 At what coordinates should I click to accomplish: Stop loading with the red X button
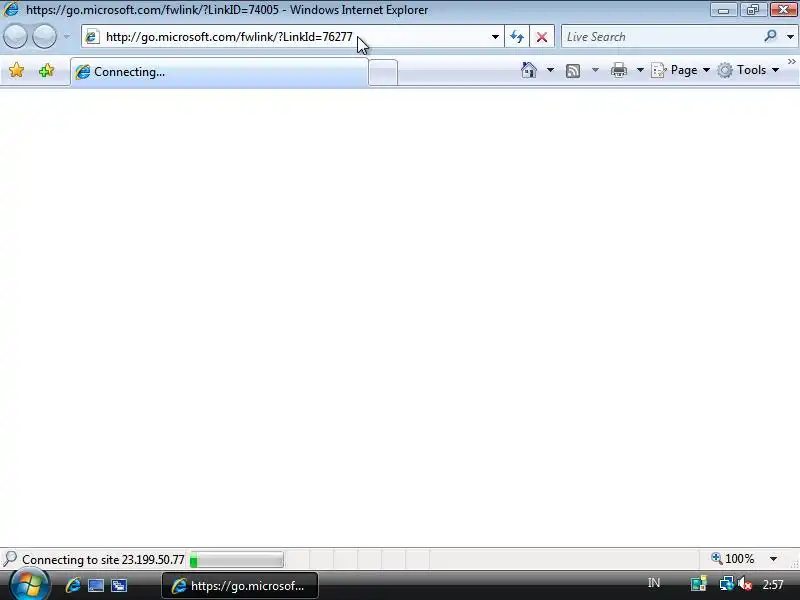click(x=542, y=37)
